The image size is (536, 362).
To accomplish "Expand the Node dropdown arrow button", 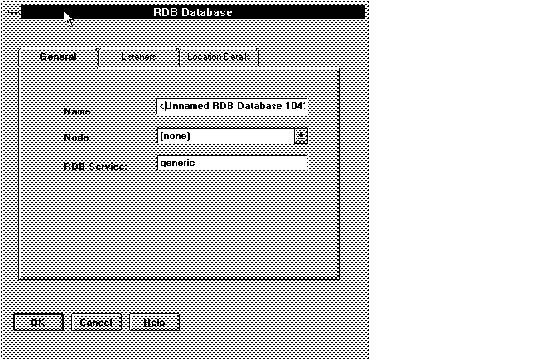I will tap(301, 136).
